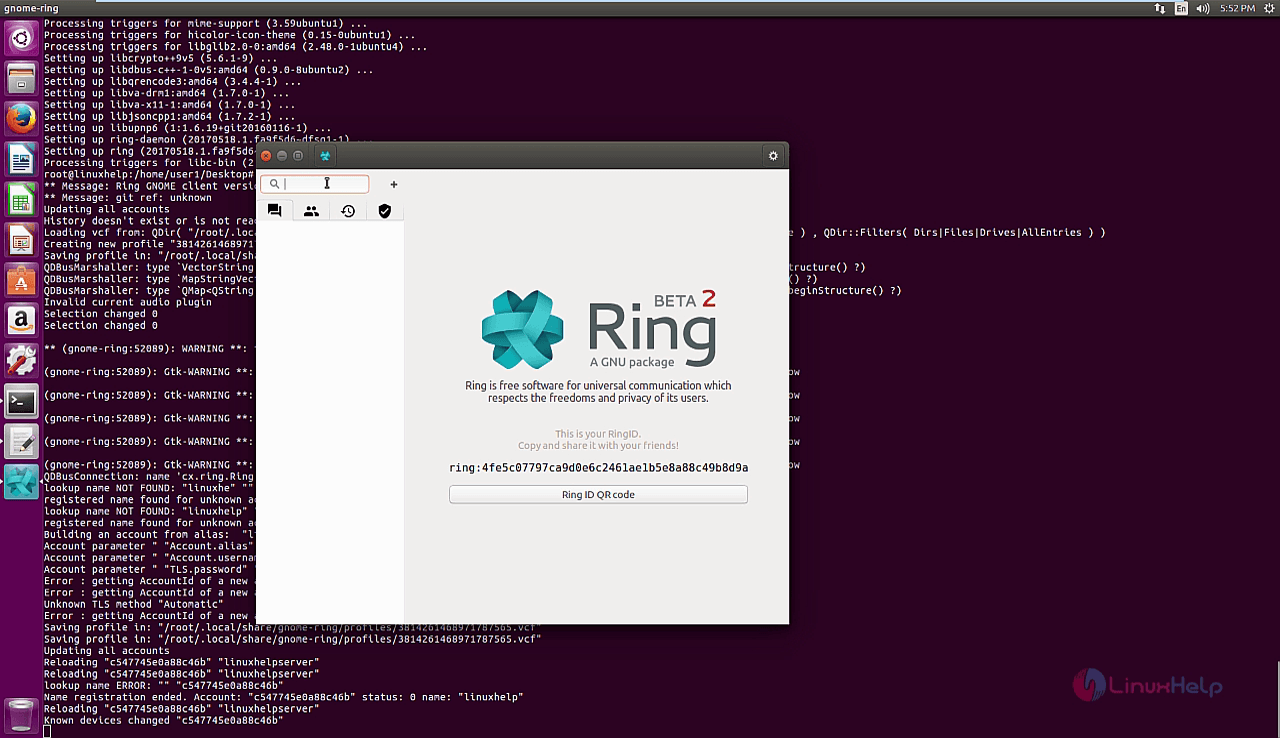Minimize the Ring window

coord(282,156)
